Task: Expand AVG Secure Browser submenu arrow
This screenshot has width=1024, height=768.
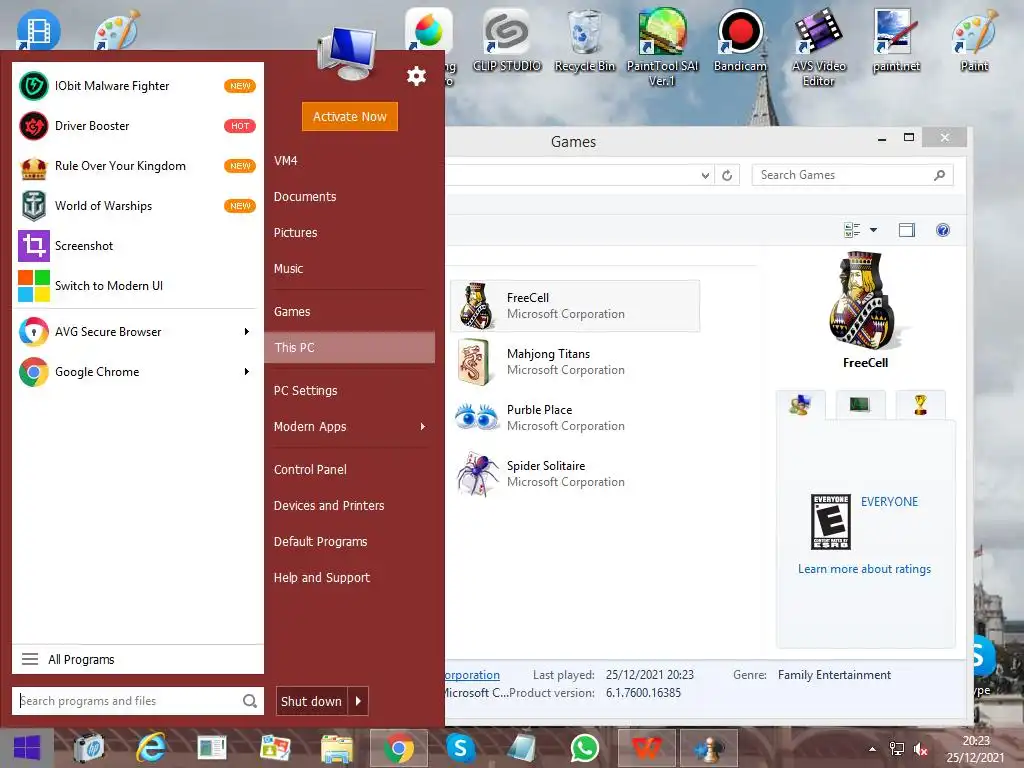Action: coord(246,332)
